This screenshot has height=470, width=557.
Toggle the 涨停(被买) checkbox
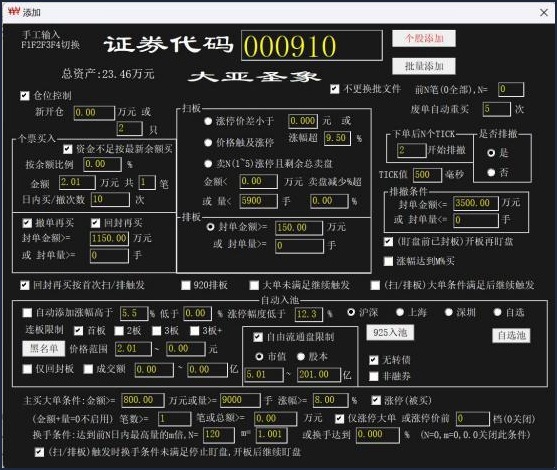(376, 401)
